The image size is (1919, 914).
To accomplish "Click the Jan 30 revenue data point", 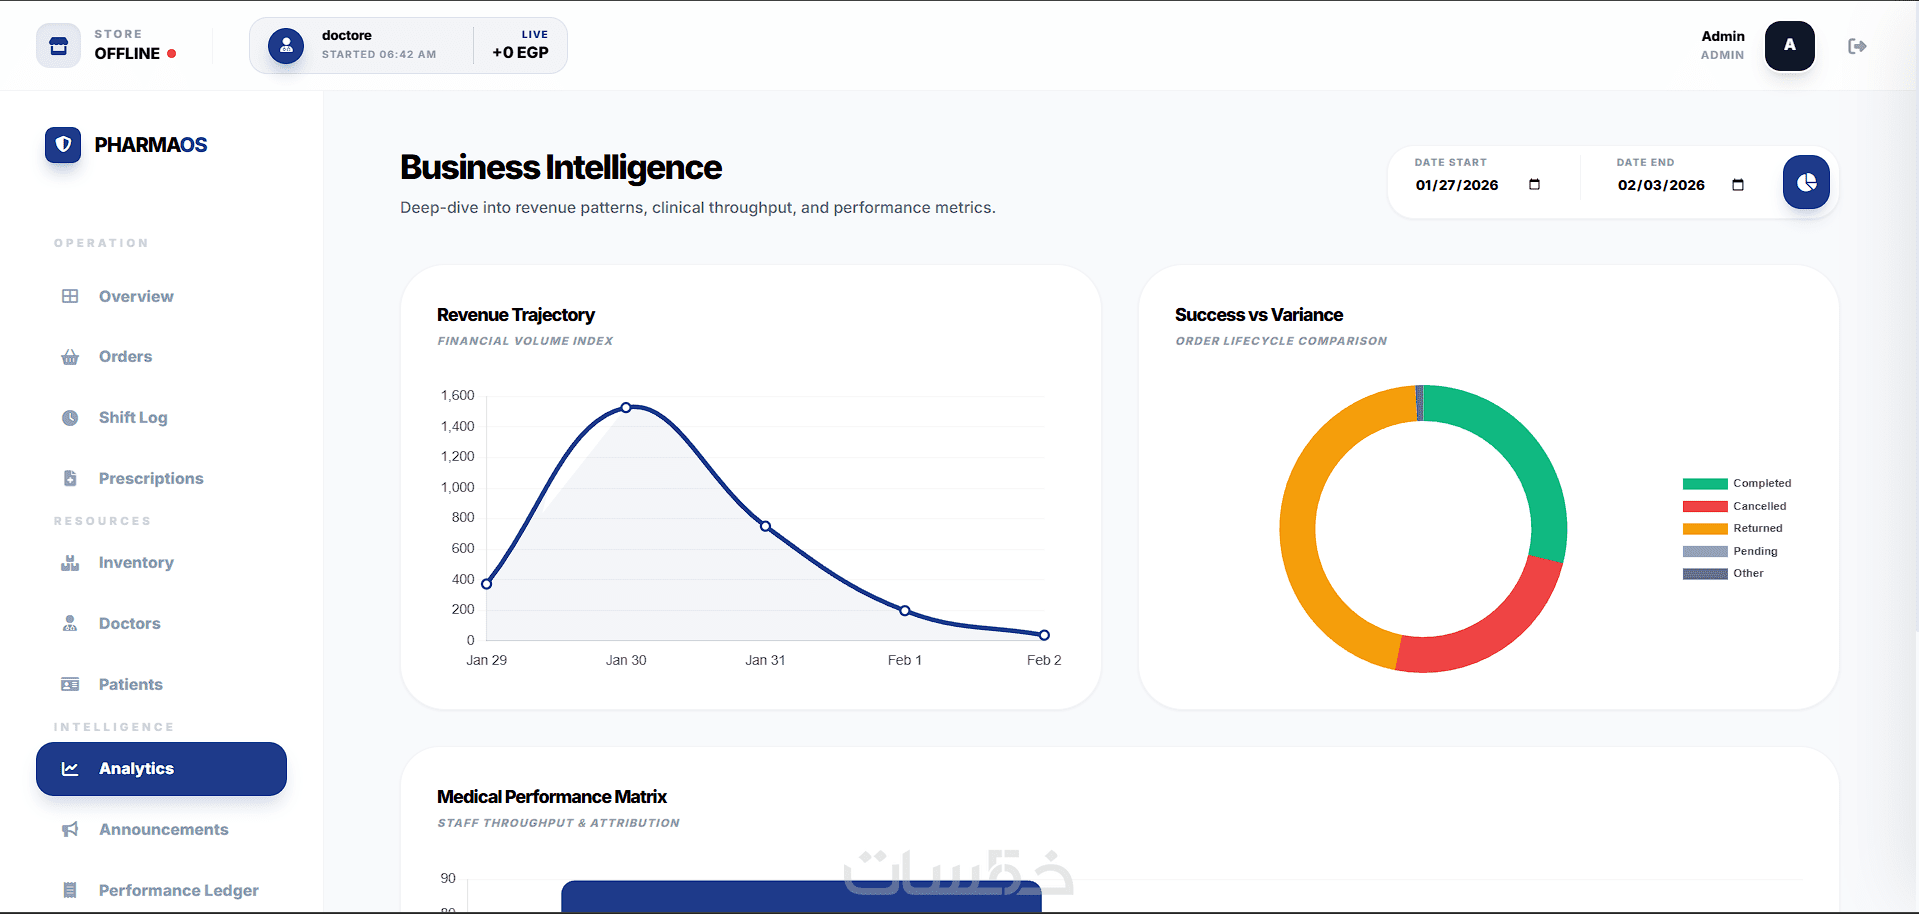I will pos(626,407).
